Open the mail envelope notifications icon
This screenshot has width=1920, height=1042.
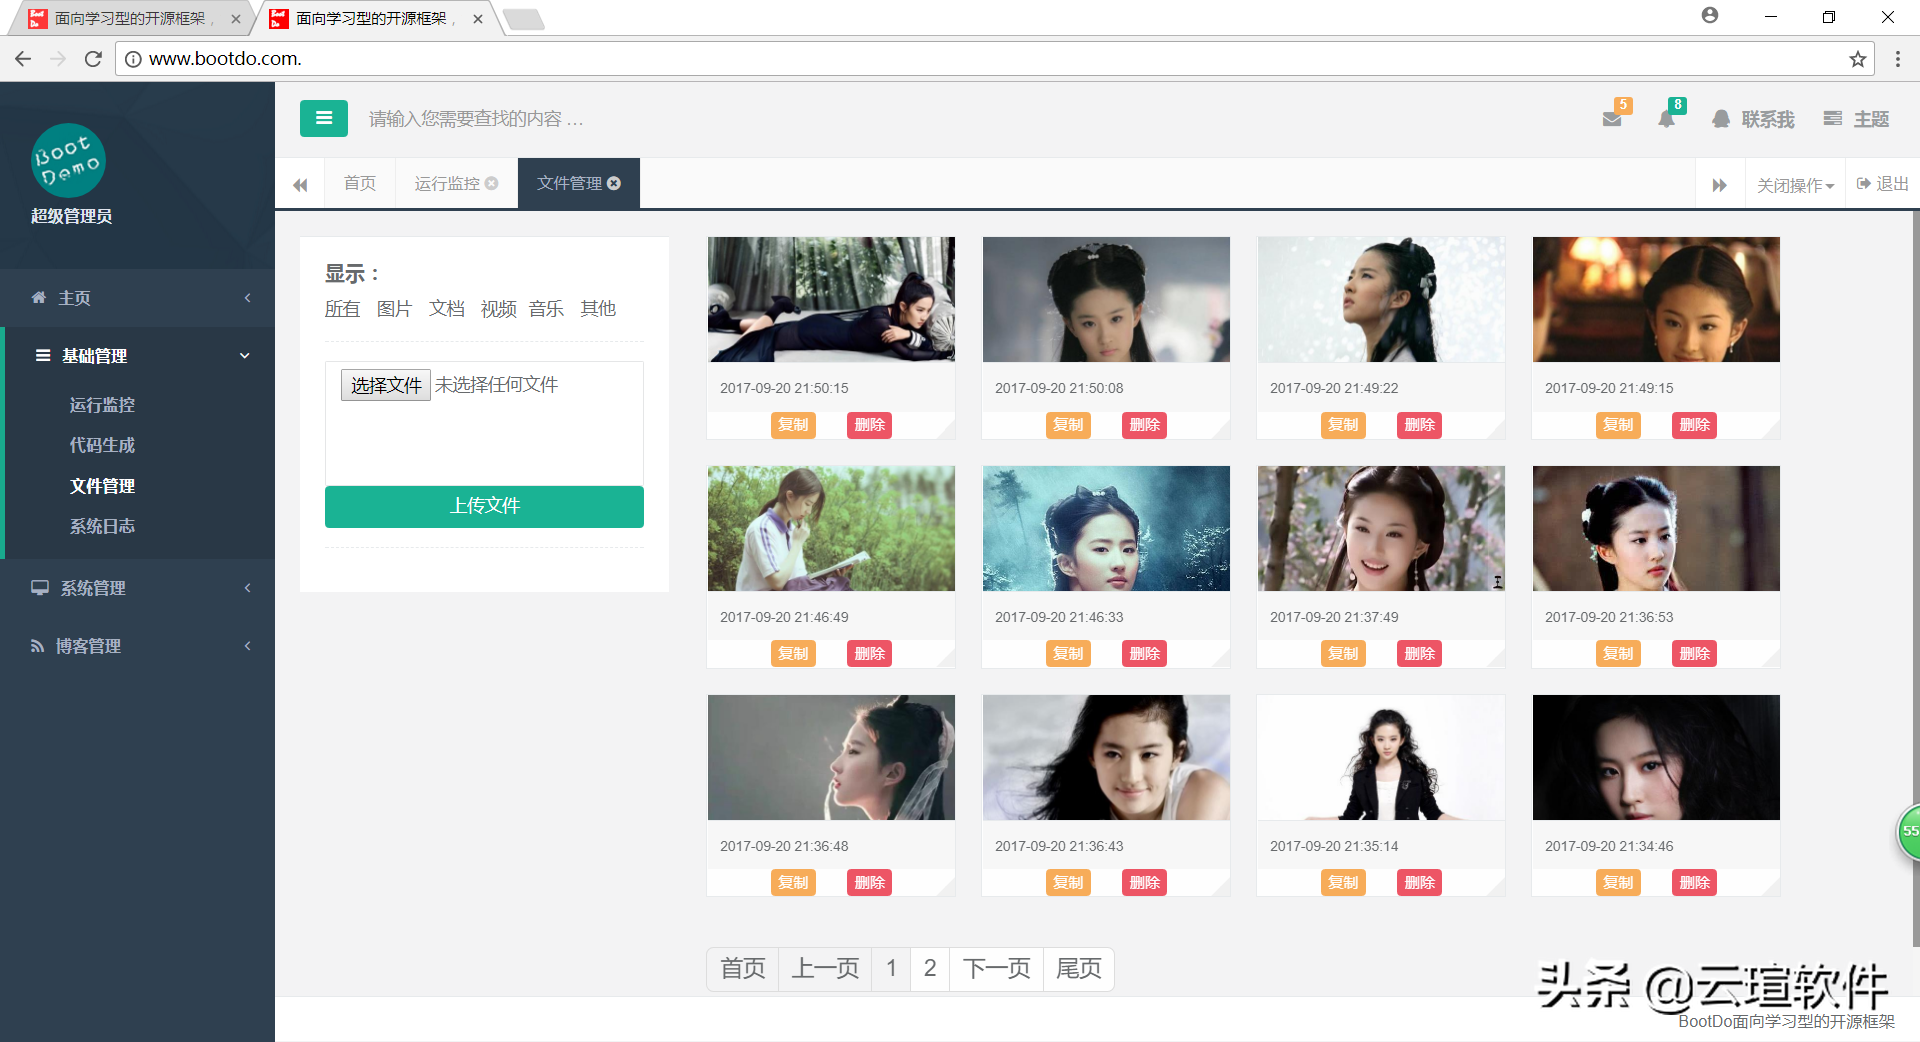[x=1612, y=119]
